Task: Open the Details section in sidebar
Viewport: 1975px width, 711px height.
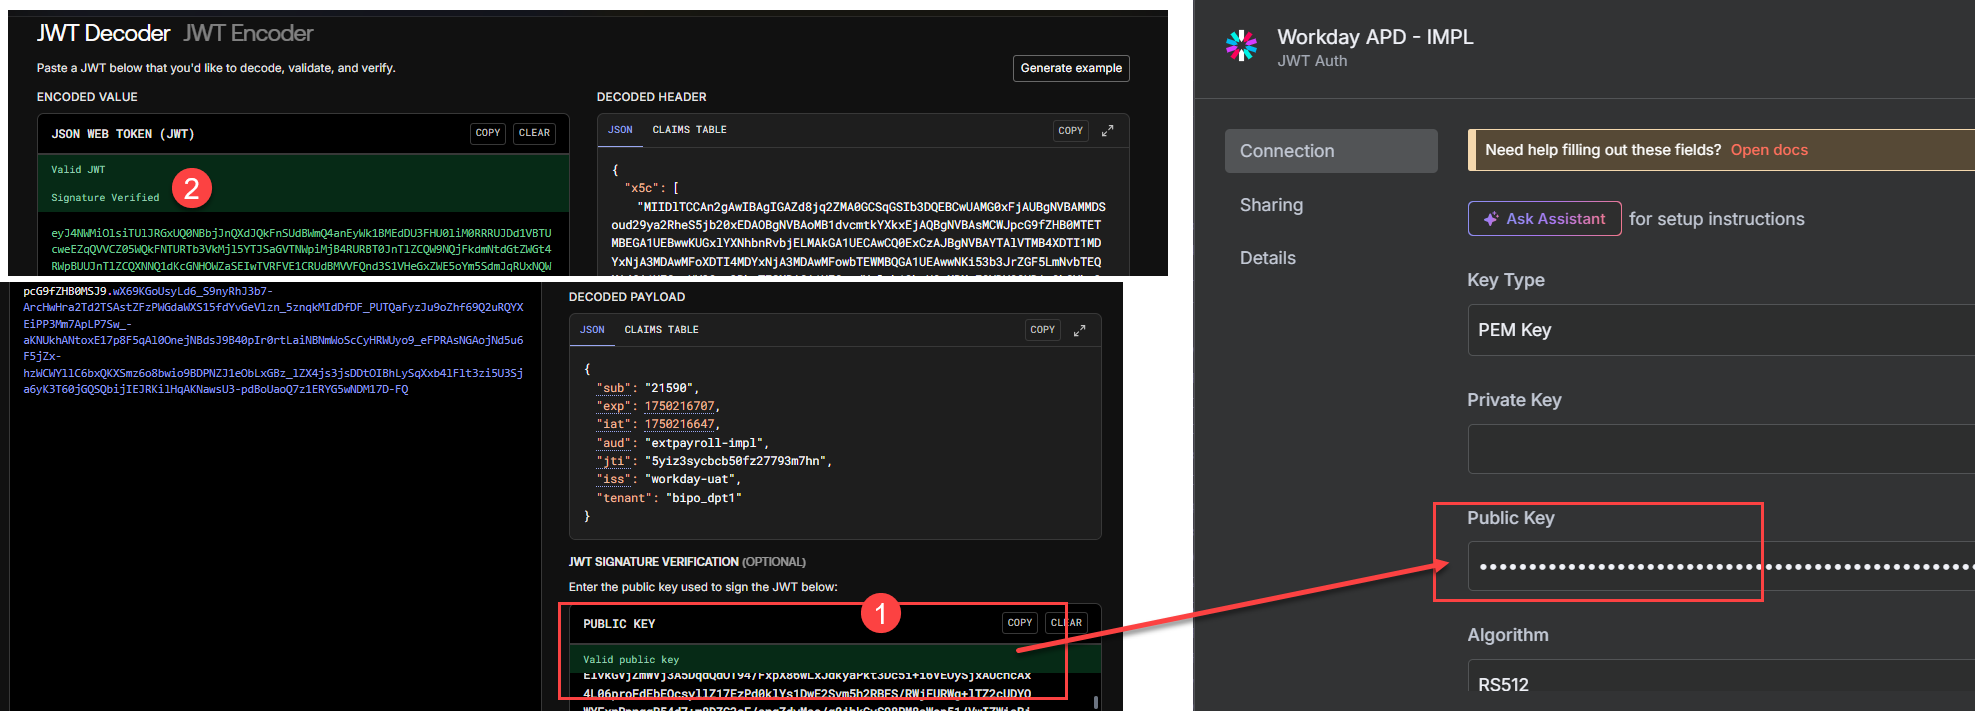Action: pos(1267,258)
